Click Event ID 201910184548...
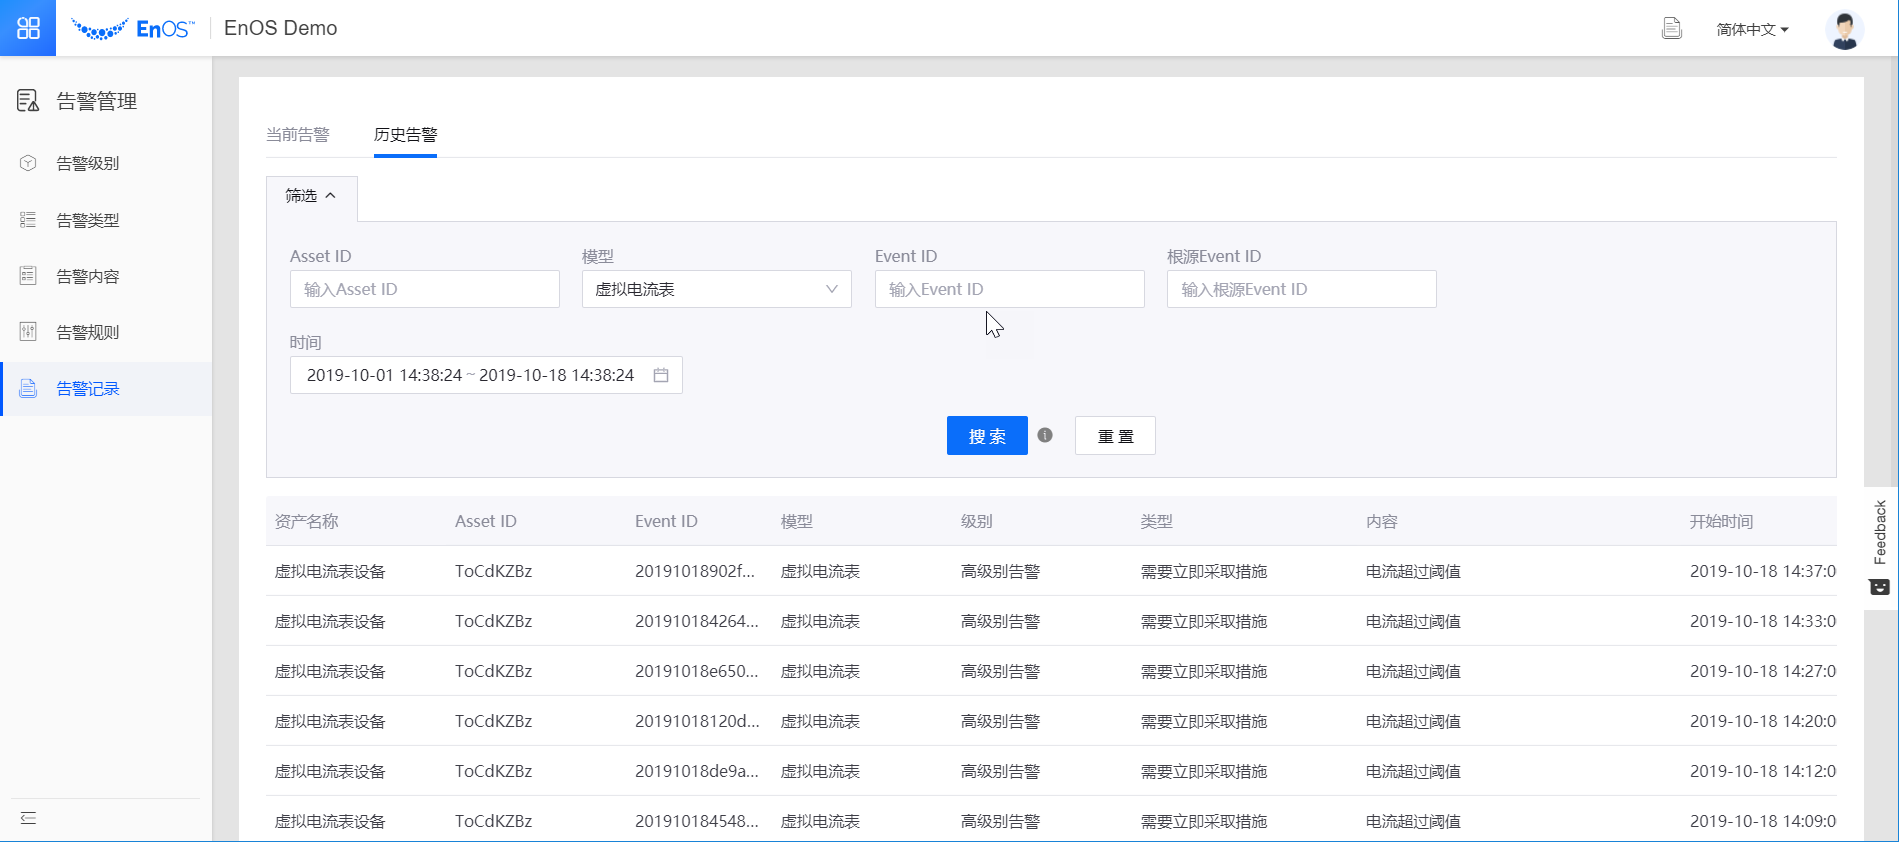 [x=697, y=821]
